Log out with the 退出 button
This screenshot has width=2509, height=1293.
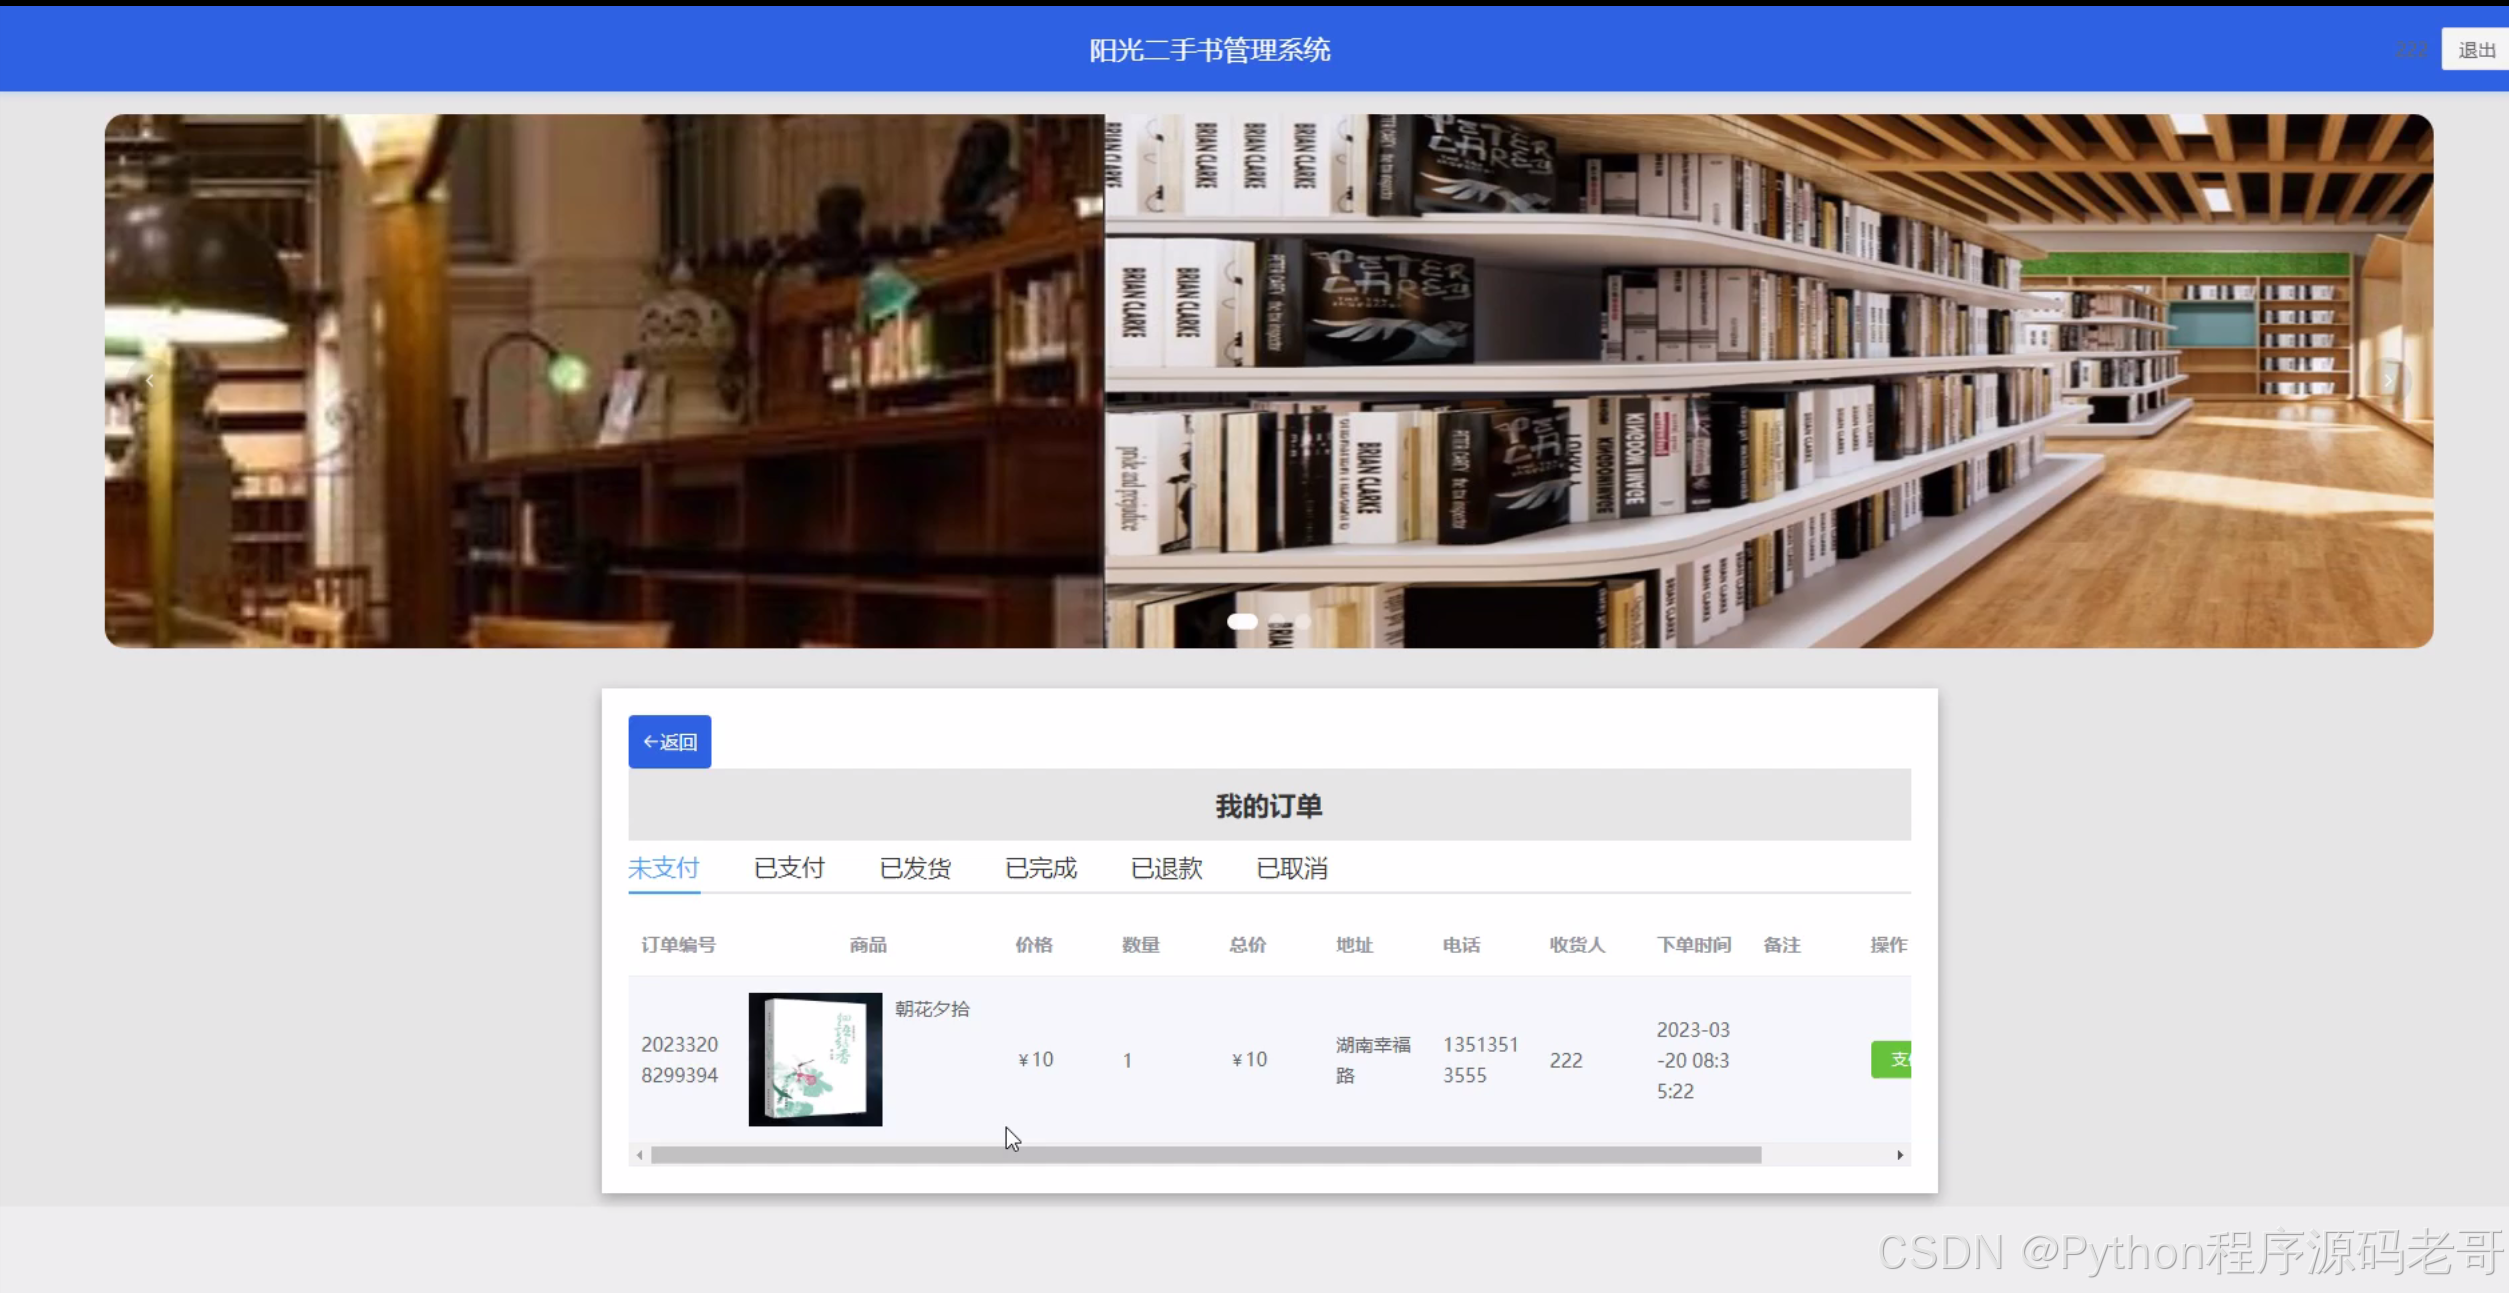pos(2475,50)
